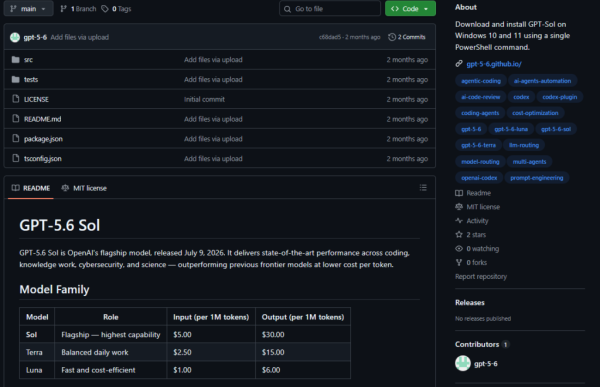Open tsconfig.json file

(x=42, y=158)
